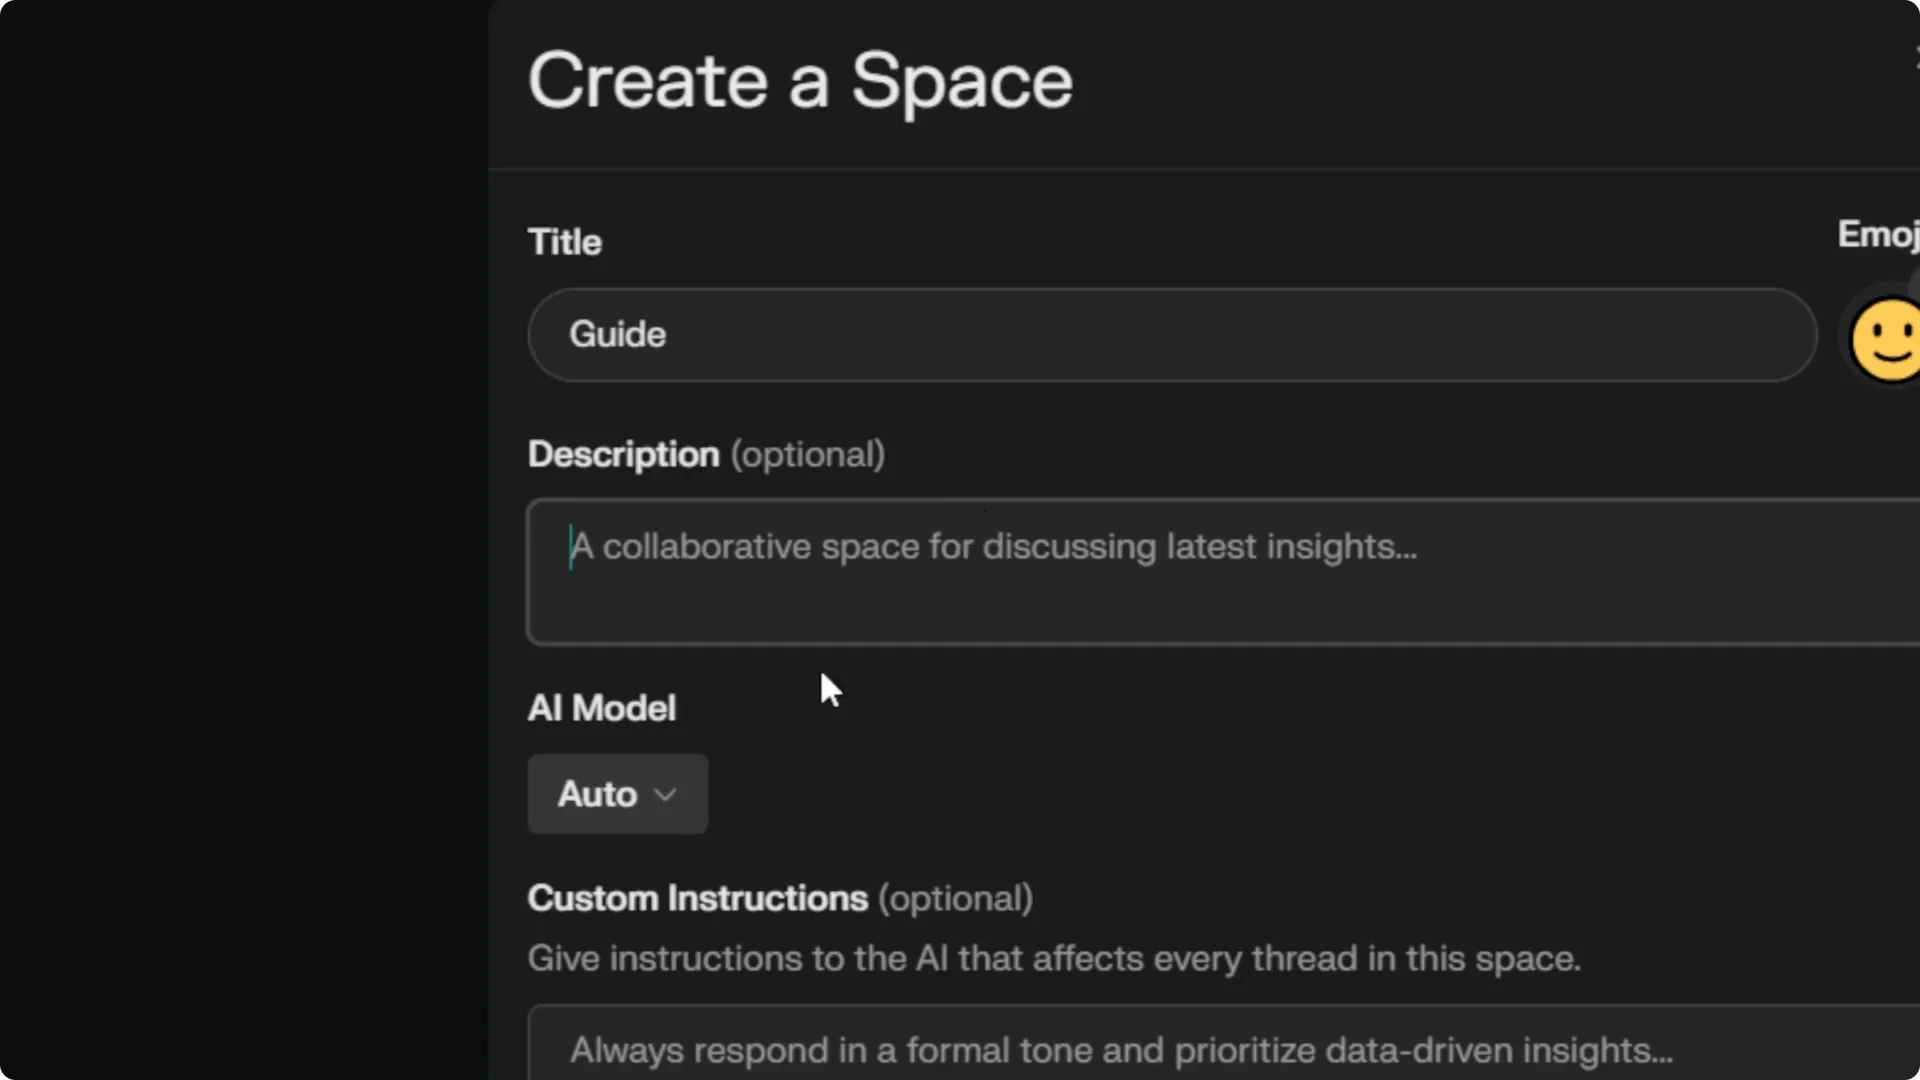The width and height of the screenshot is (1920, 1080).
Task: Choose an AI model other than Auto
Action: pos(616,793)
